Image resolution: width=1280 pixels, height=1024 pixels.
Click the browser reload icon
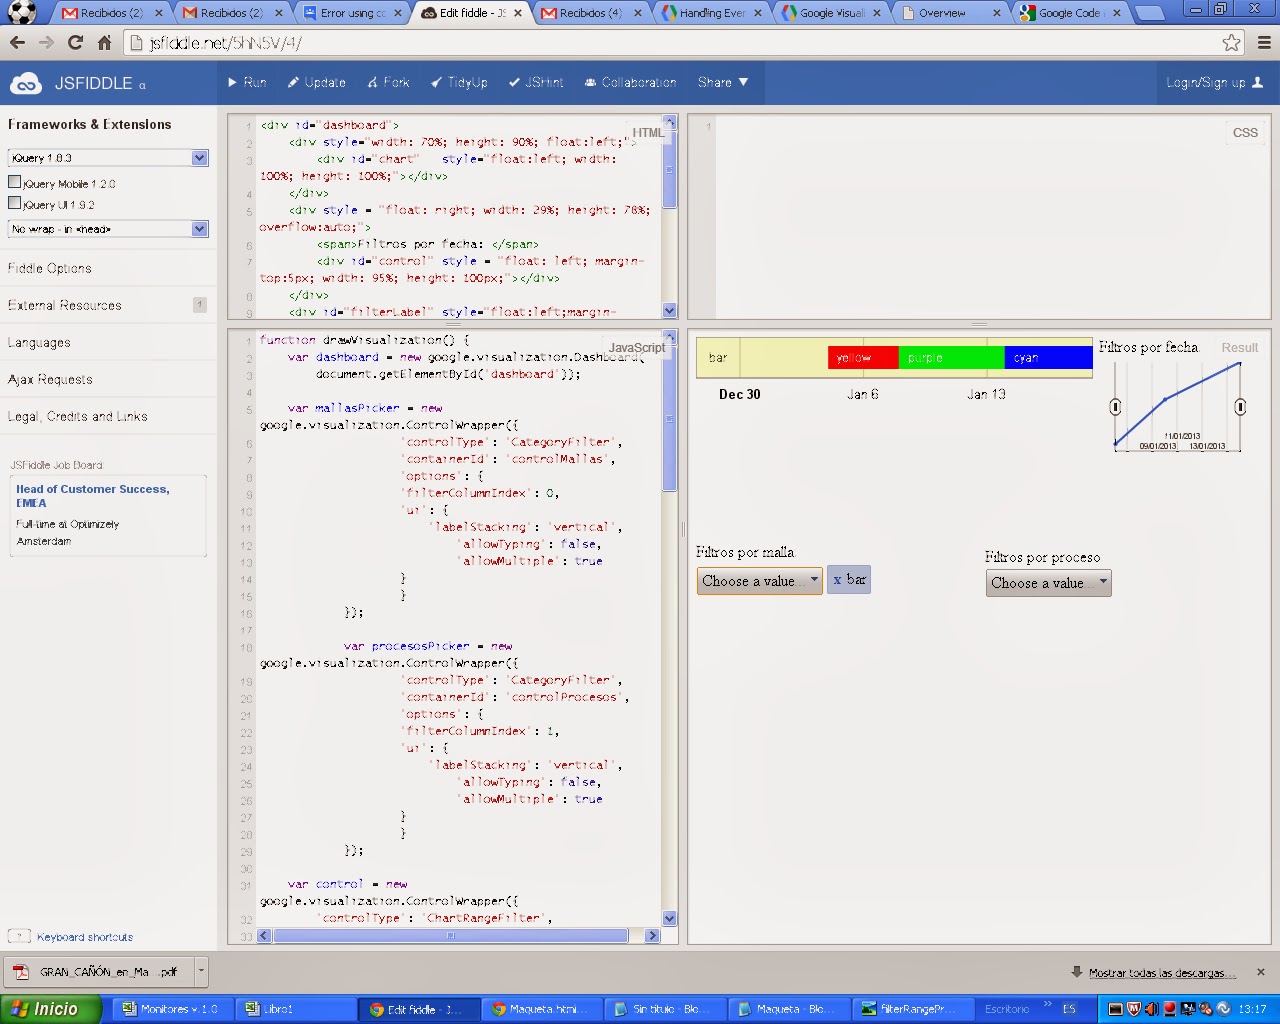click(x=75, y=43)
